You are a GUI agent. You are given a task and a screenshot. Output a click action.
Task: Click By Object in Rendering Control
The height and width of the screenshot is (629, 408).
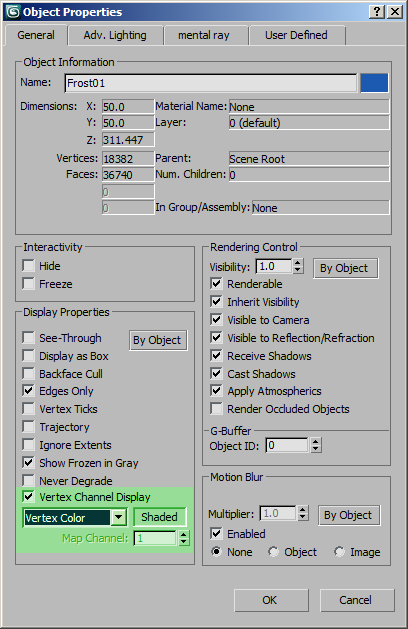pyautogui.click(x=344, y=268)
